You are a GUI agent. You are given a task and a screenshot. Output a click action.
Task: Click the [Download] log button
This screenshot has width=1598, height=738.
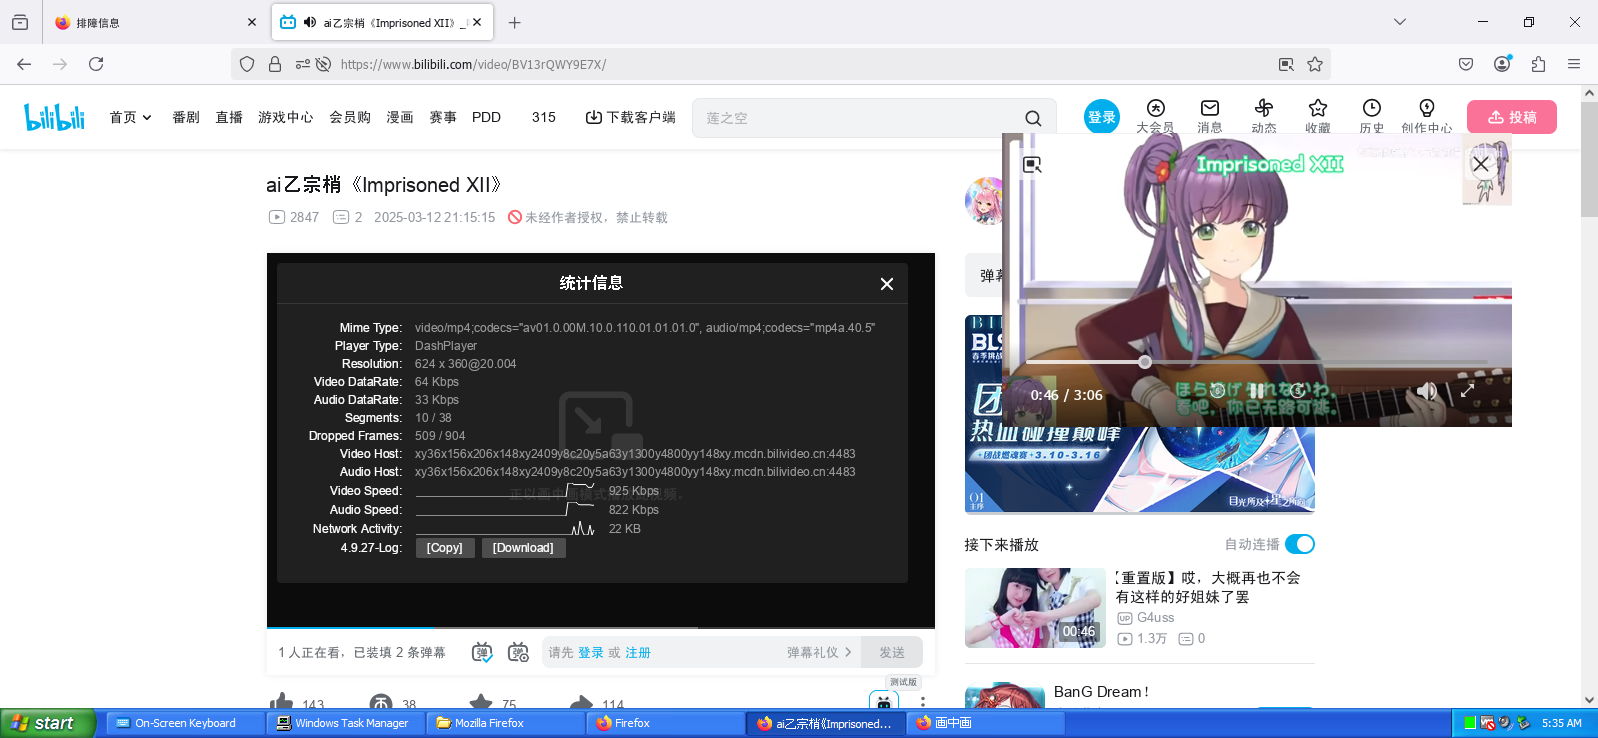[523, 548]
